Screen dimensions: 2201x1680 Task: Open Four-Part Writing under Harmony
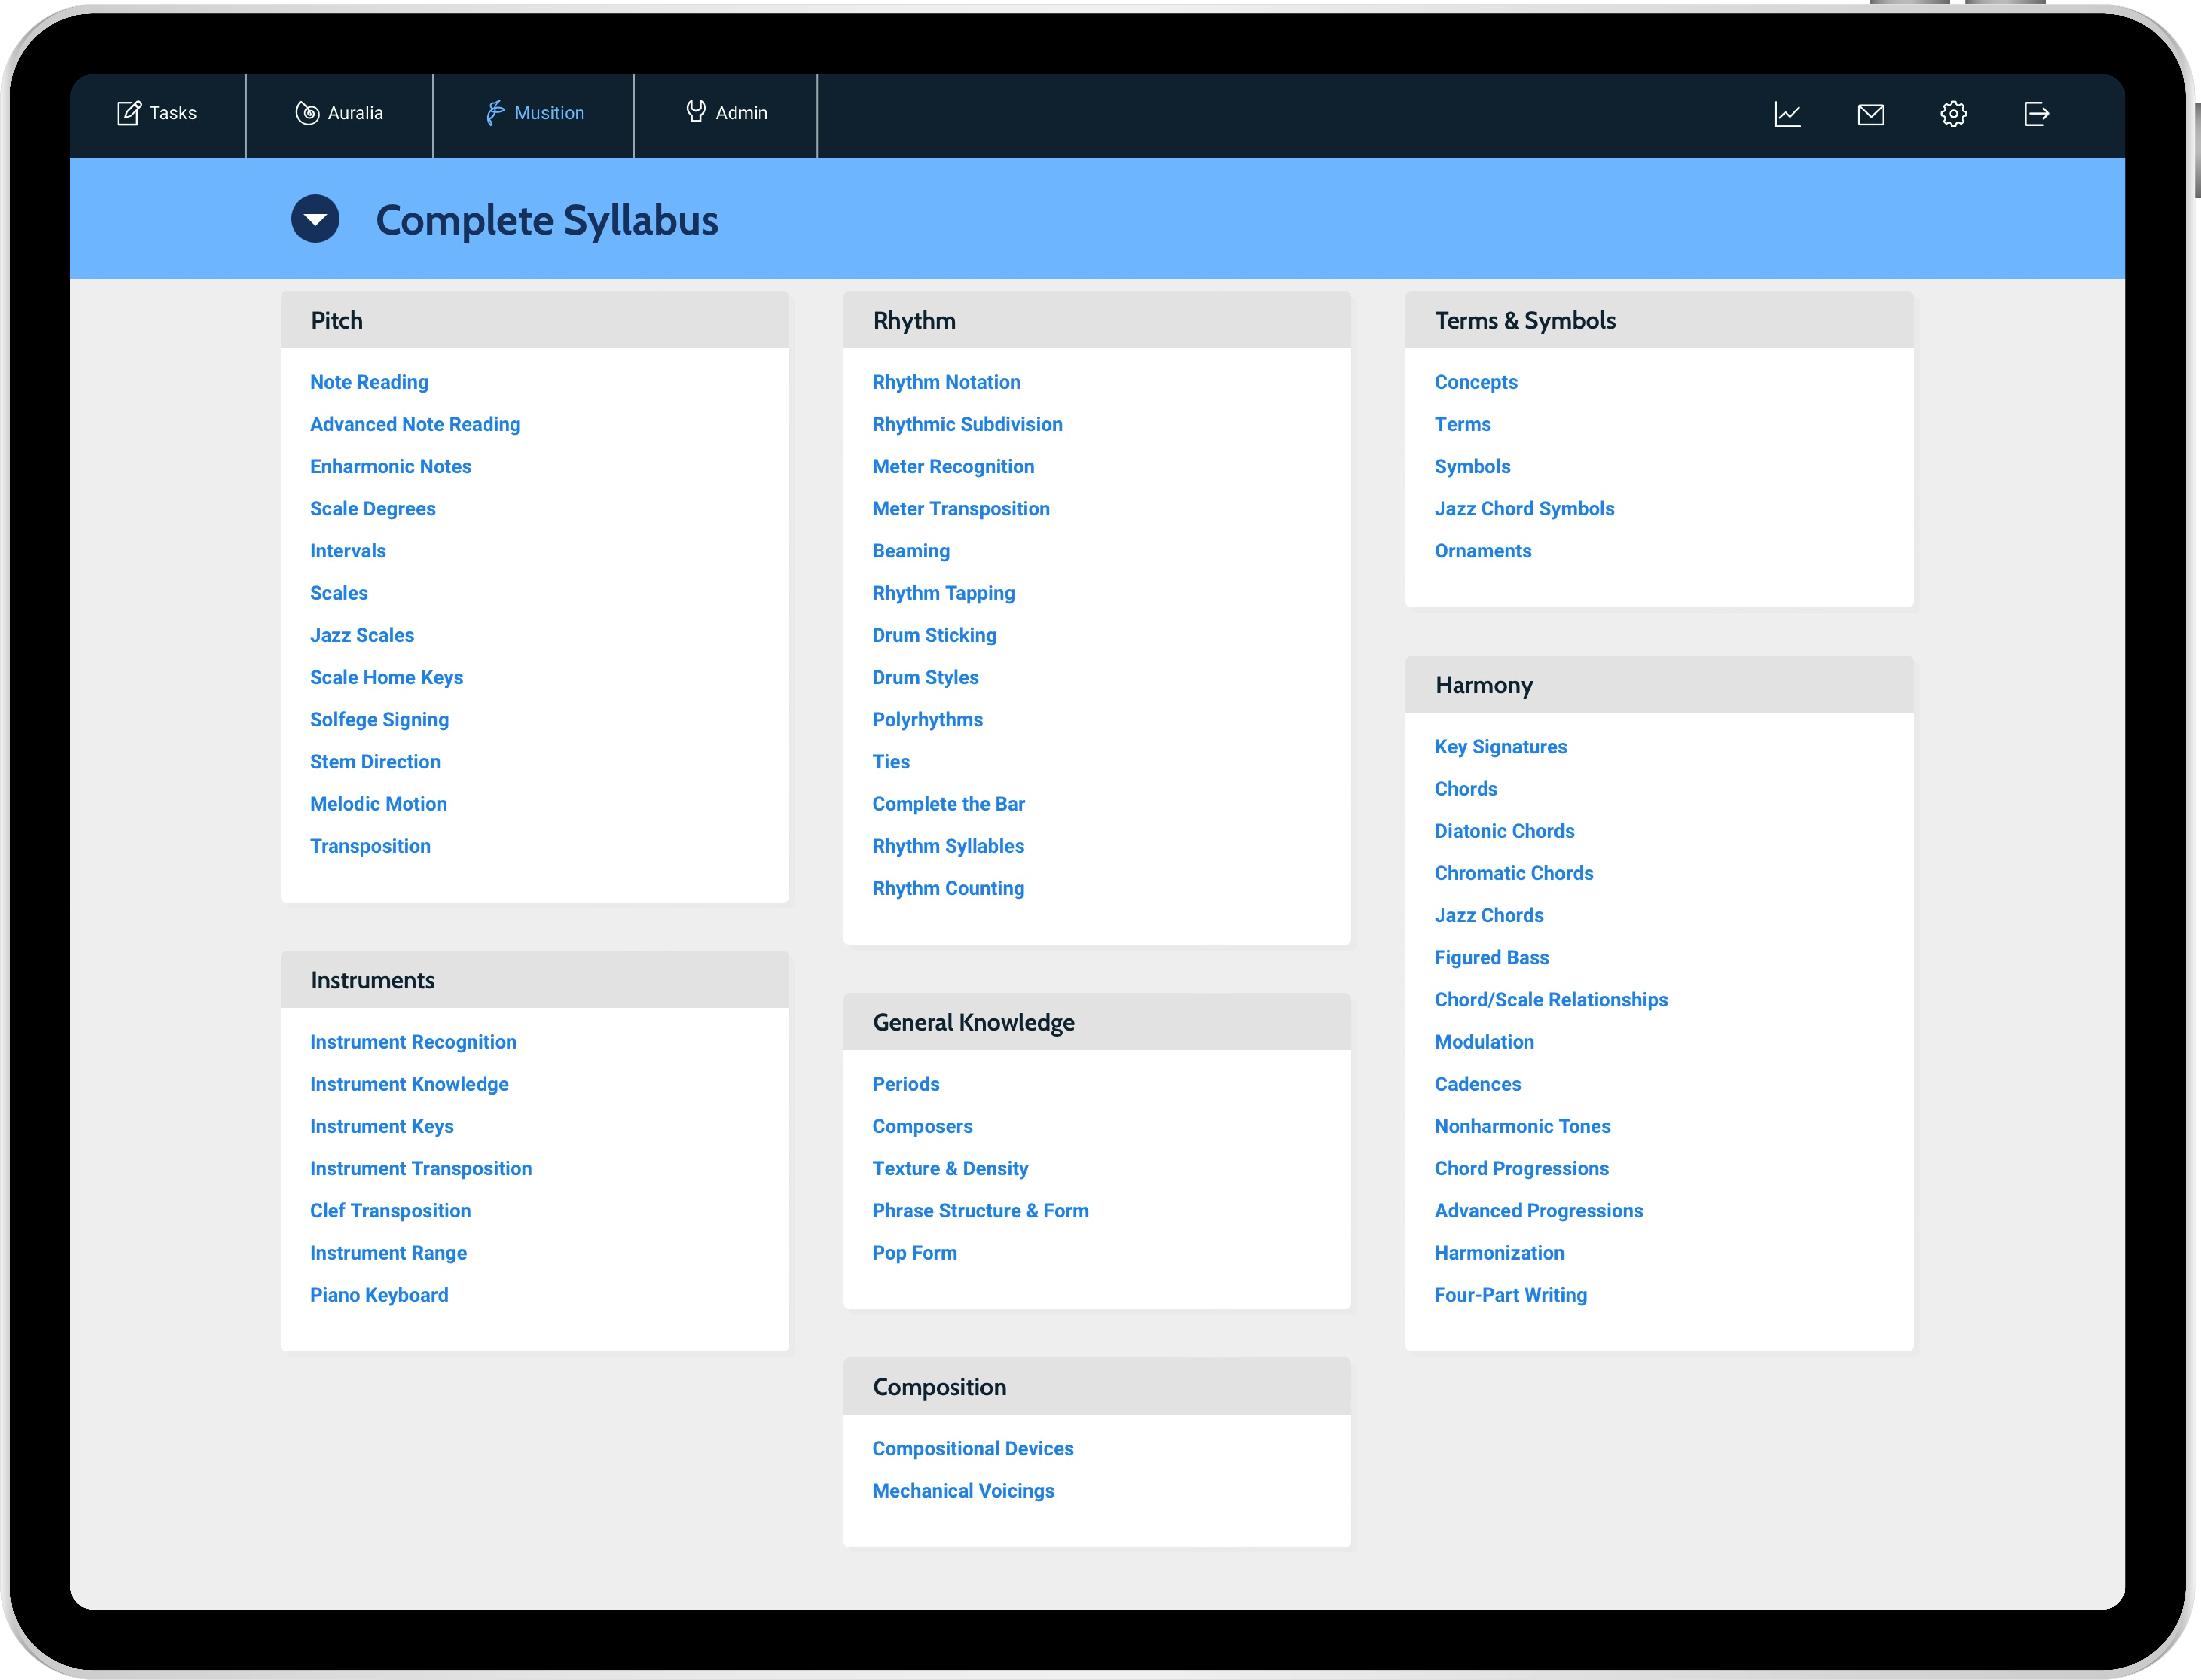click(x=1510, y=1295)
